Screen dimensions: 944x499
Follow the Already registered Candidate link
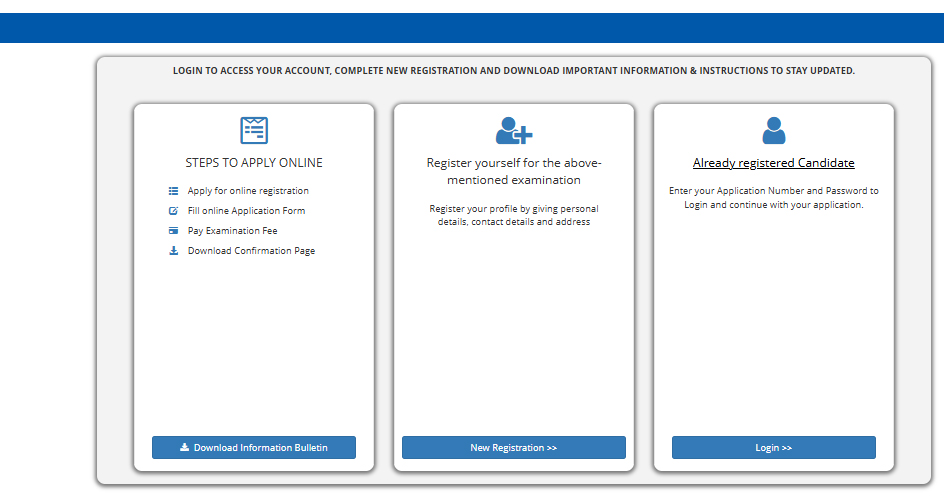[774, 163]
